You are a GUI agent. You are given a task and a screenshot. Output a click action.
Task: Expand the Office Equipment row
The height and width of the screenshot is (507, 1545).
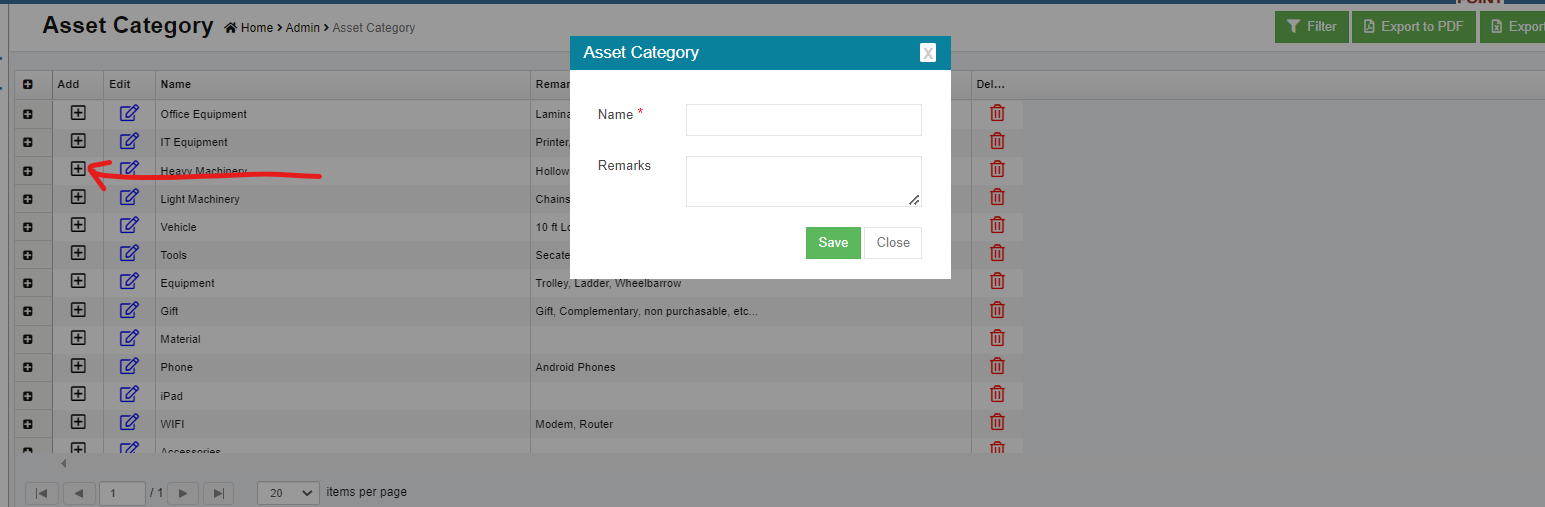(28, 114)
